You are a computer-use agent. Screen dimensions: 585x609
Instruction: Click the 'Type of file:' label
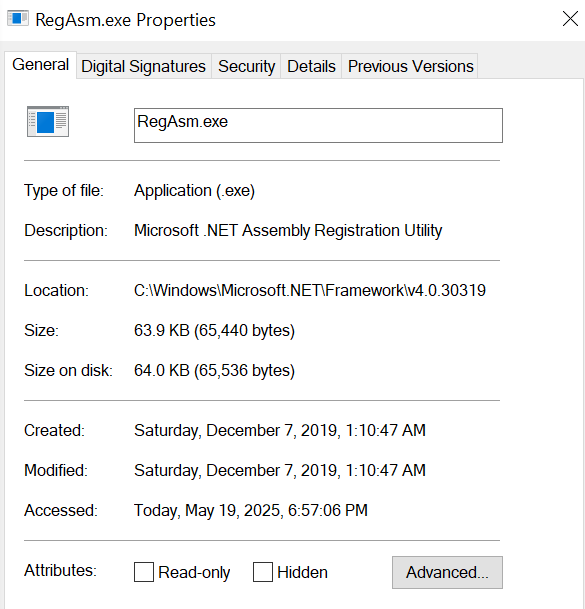64,191
